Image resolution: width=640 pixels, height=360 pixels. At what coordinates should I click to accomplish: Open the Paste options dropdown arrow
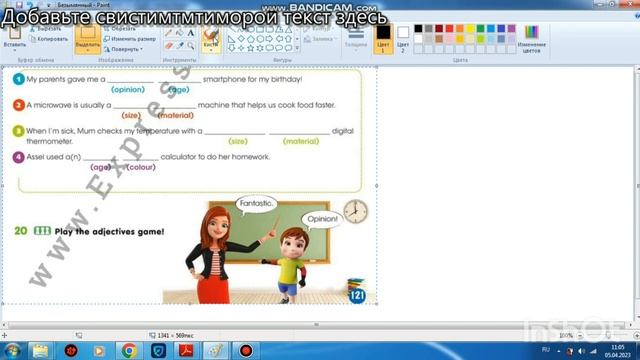tap(15, 50)
